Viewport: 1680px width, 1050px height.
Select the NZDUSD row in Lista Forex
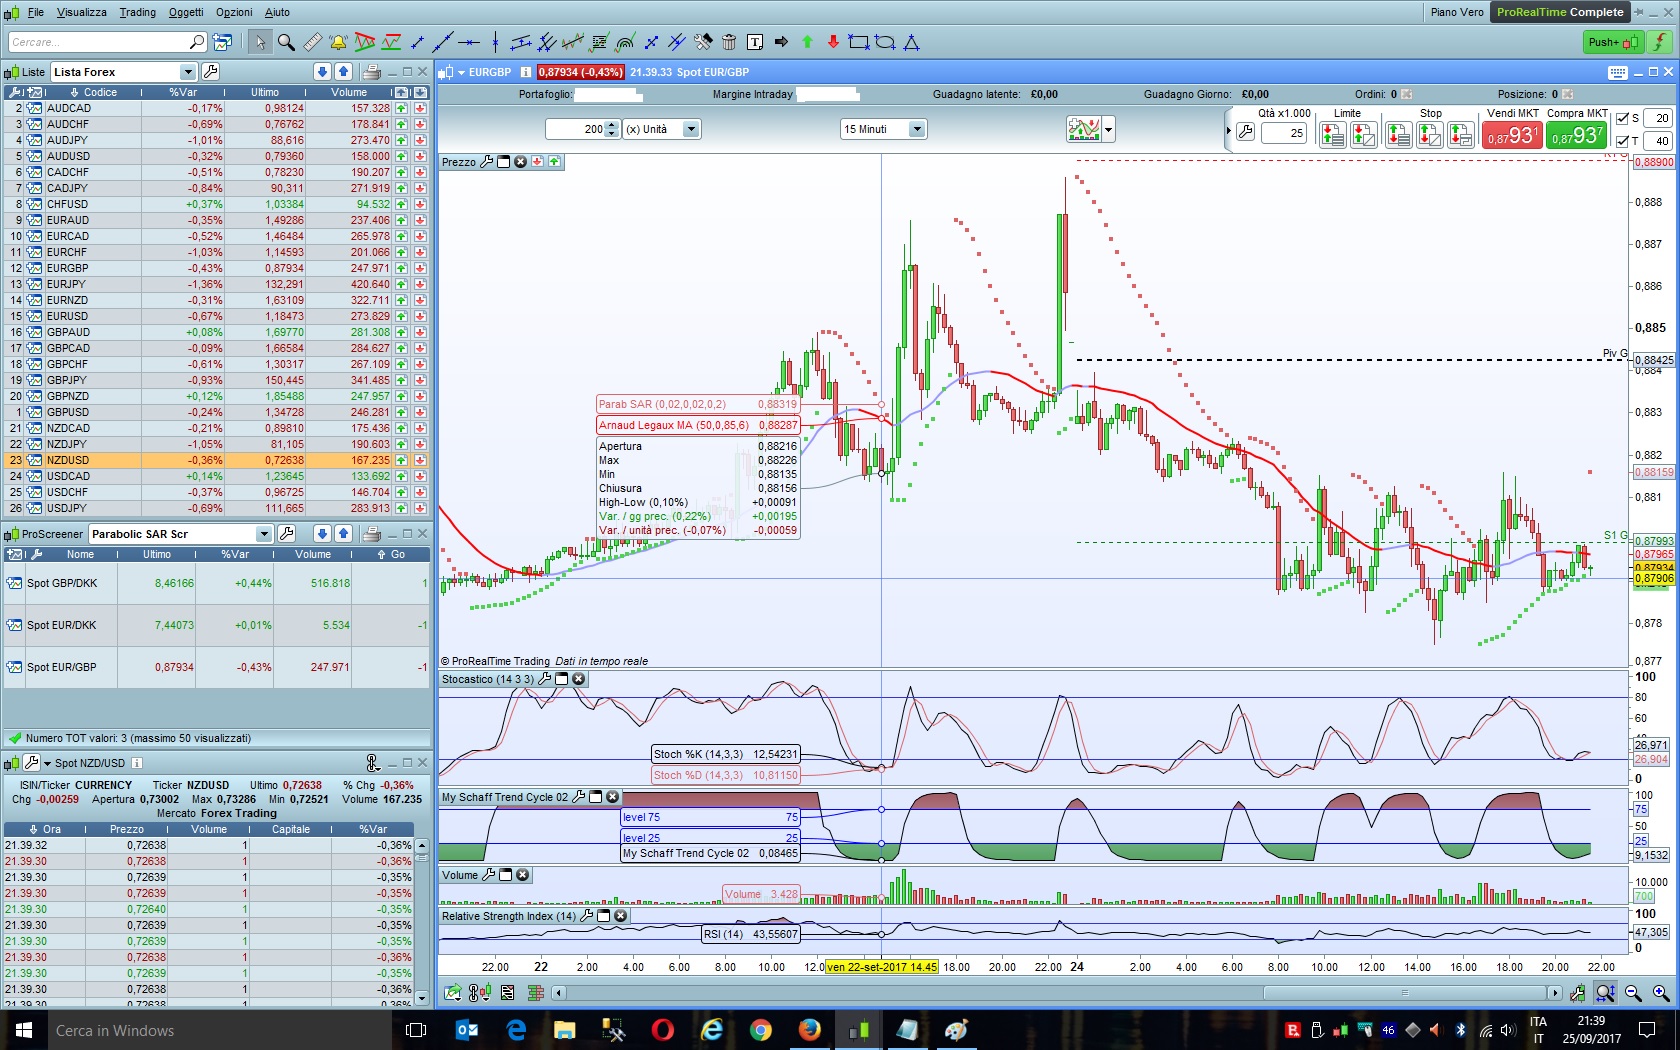[217, 460]
